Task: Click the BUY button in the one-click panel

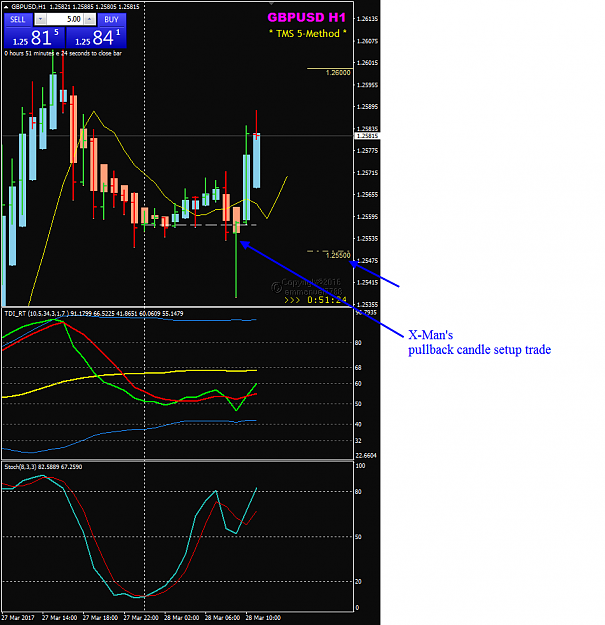Action: click(111, 20)
